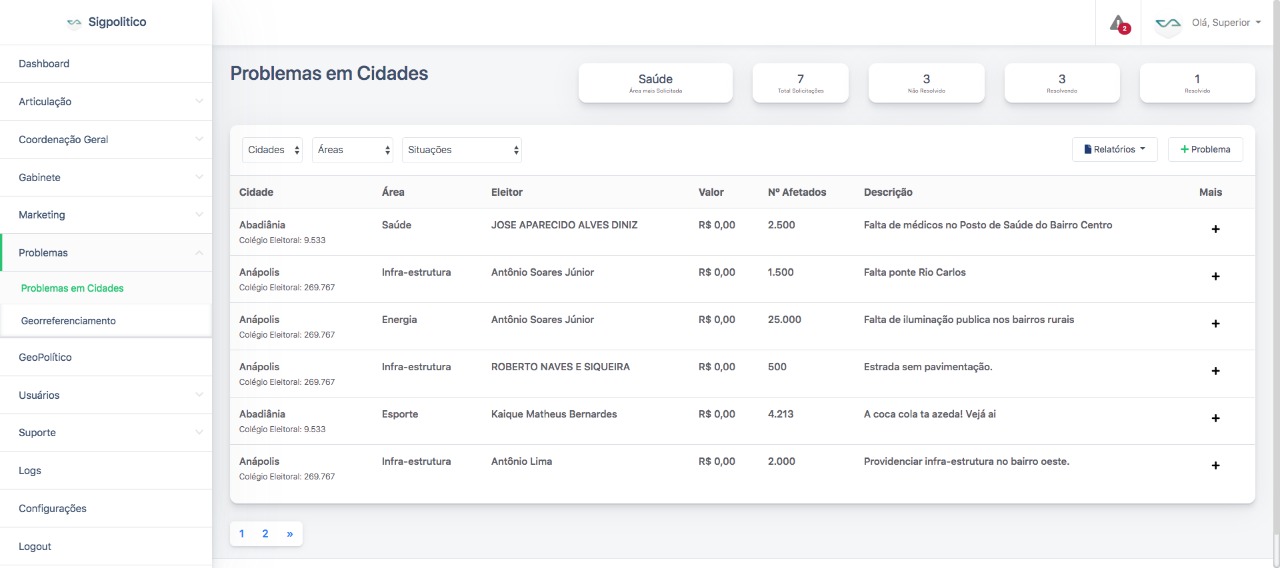This screenshot has height=568, width=1280.
Task: Expand details plus icon for Abadiânia Saúde row
Action: (1215, 229)
